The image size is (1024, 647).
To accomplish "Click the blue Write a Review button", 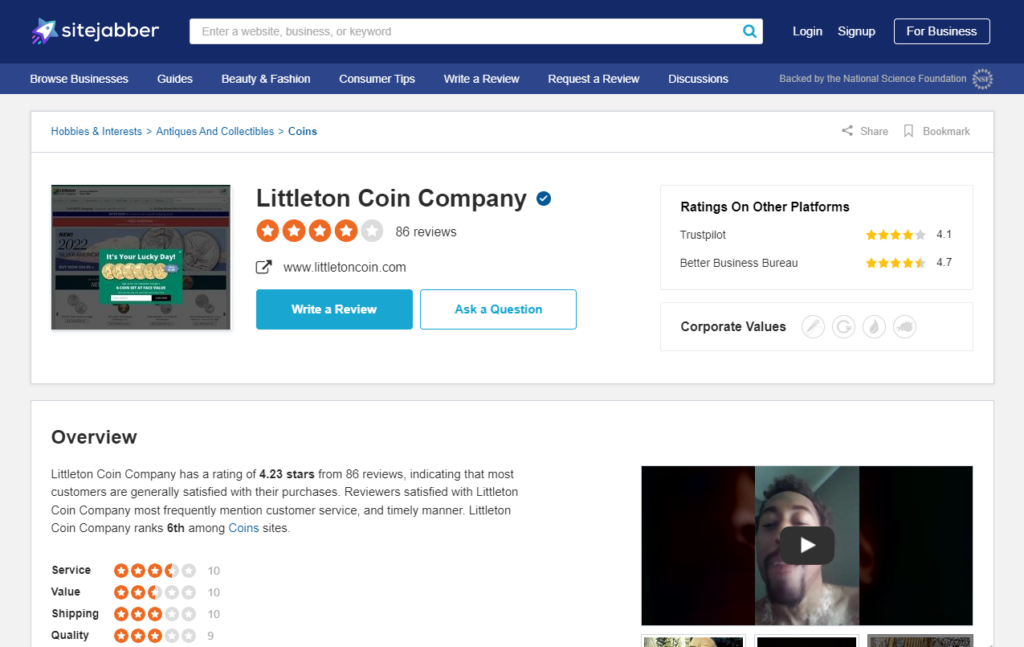I will (x=334, y=309).
